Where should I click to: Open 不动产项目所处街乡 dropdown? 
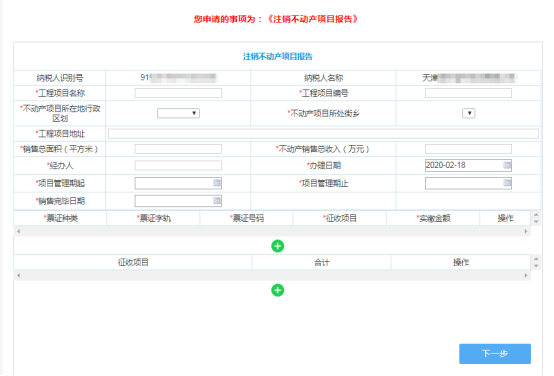[468, 113]
